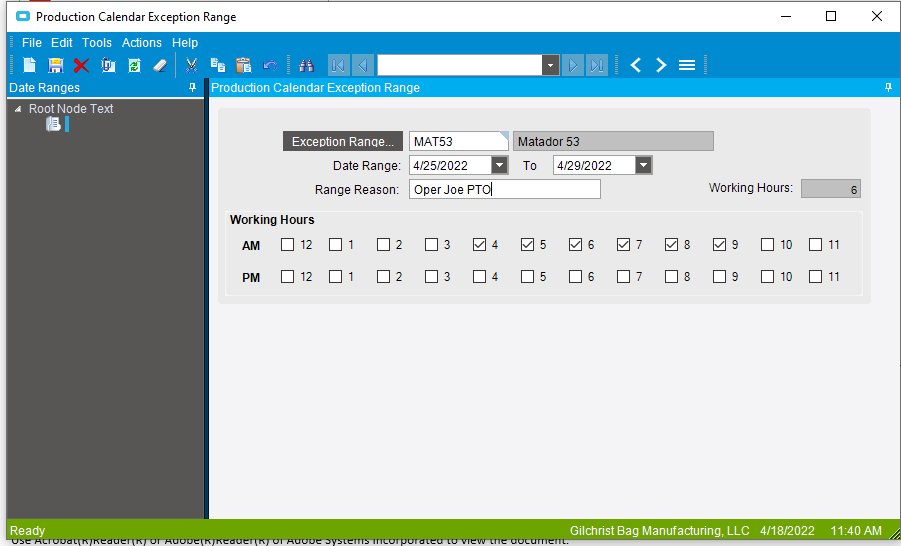Uncheck the AM 8 working hour
Viewport: 901px width, 546px height.
click(671, 245)
